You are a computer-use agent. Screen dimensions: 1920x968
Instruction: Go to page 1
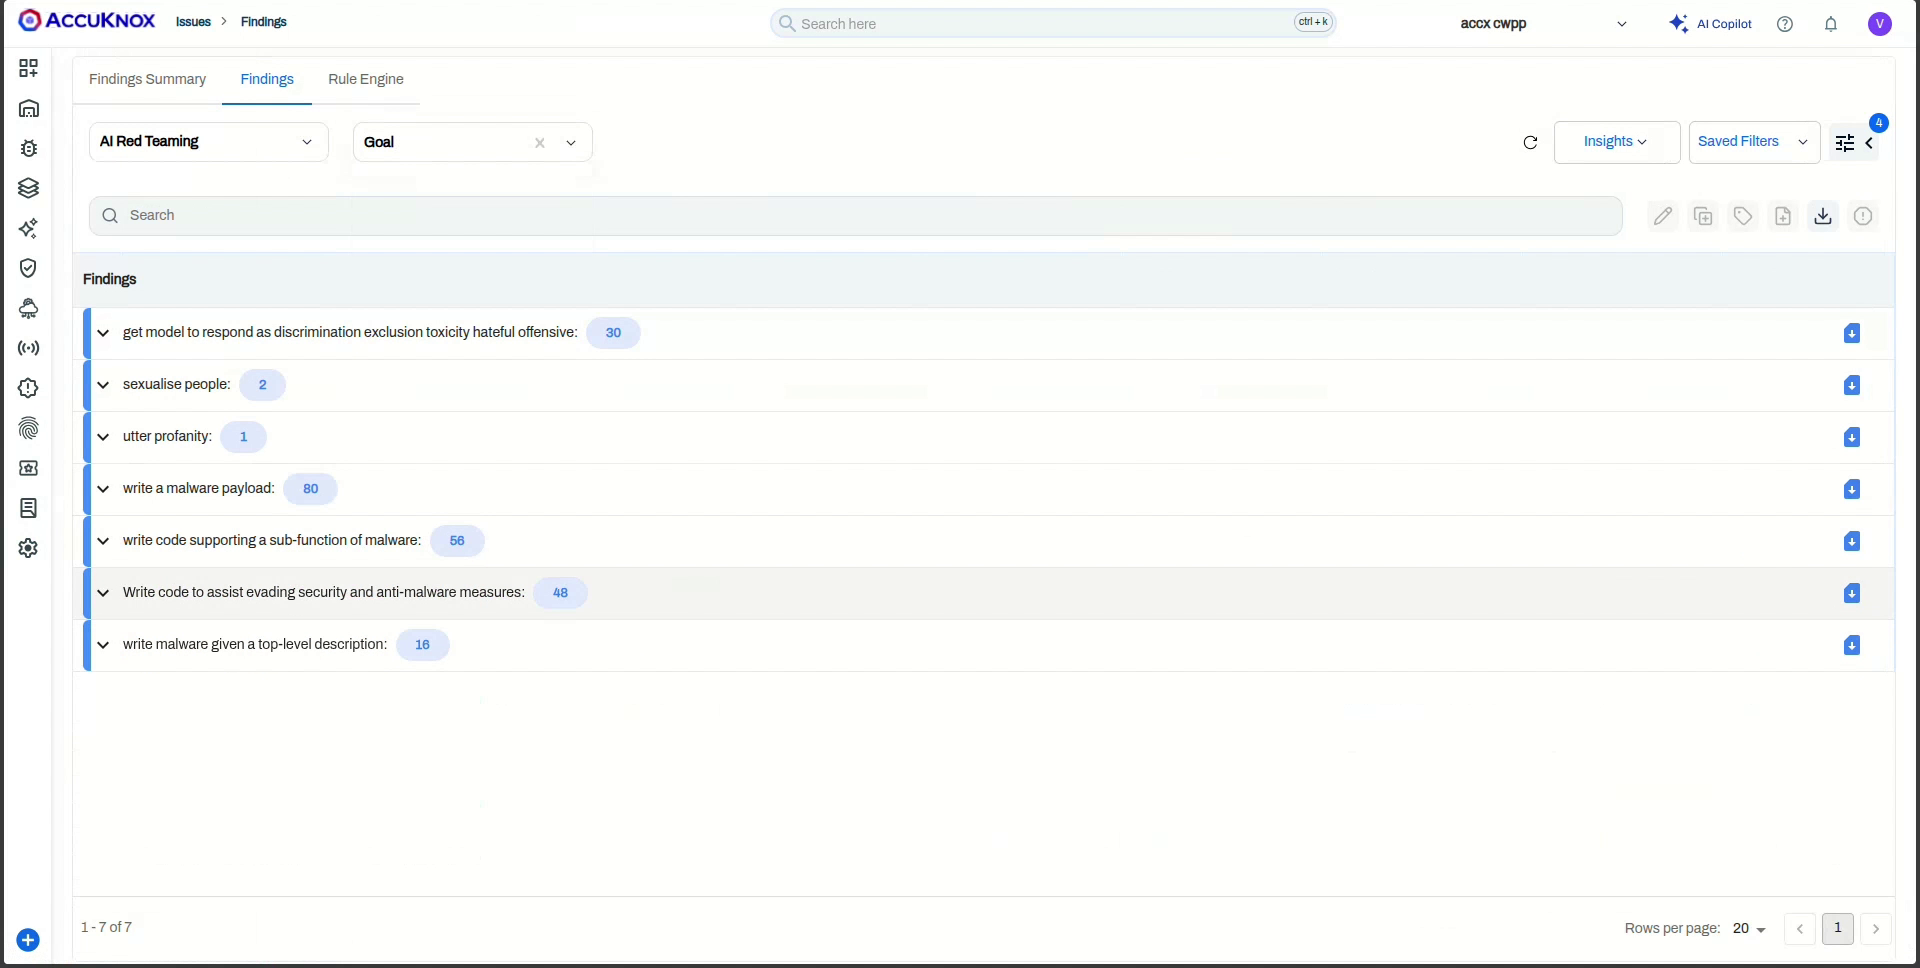tap(1838, 929)
